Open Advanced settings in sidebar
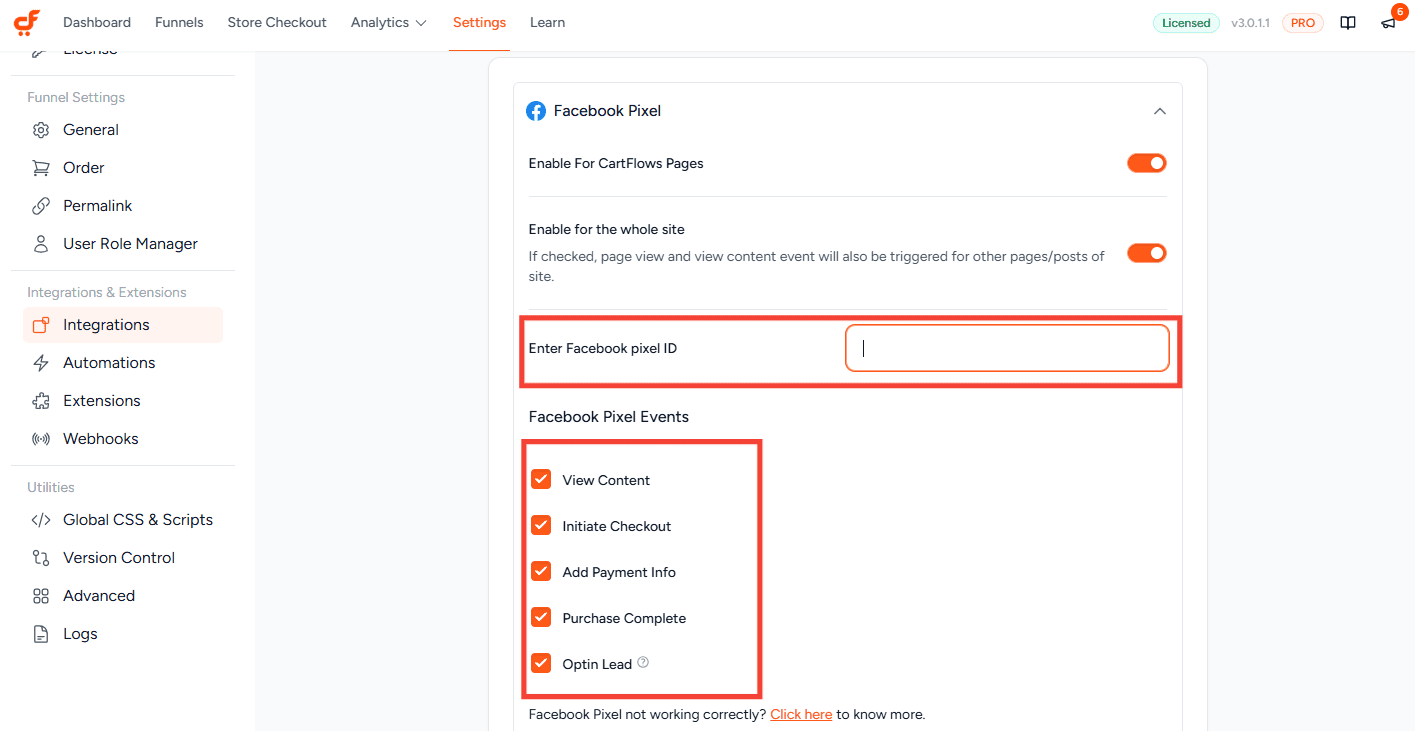Image resolution: width=1415 pixels, height=731 pixels. [123, 596]
